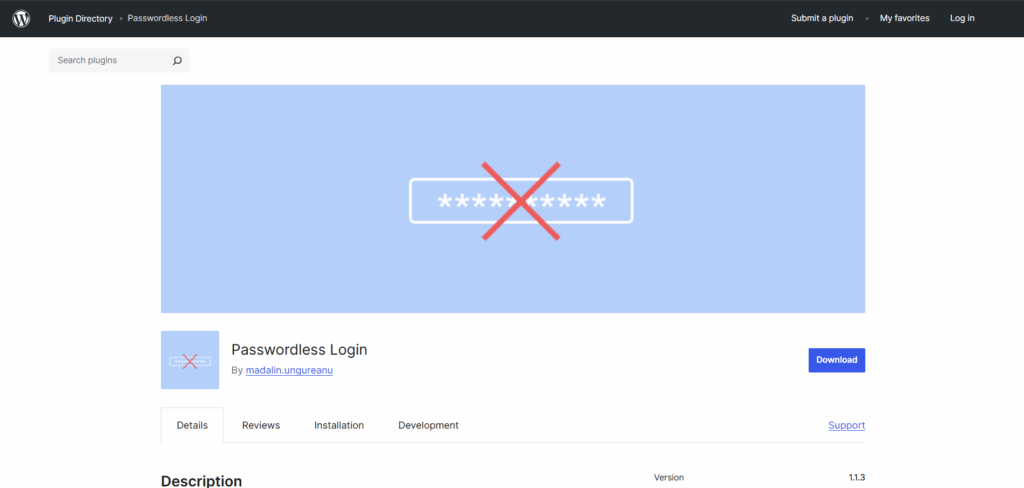Click the search magnifier icon

pyautogui.click(x=177, y=61)
